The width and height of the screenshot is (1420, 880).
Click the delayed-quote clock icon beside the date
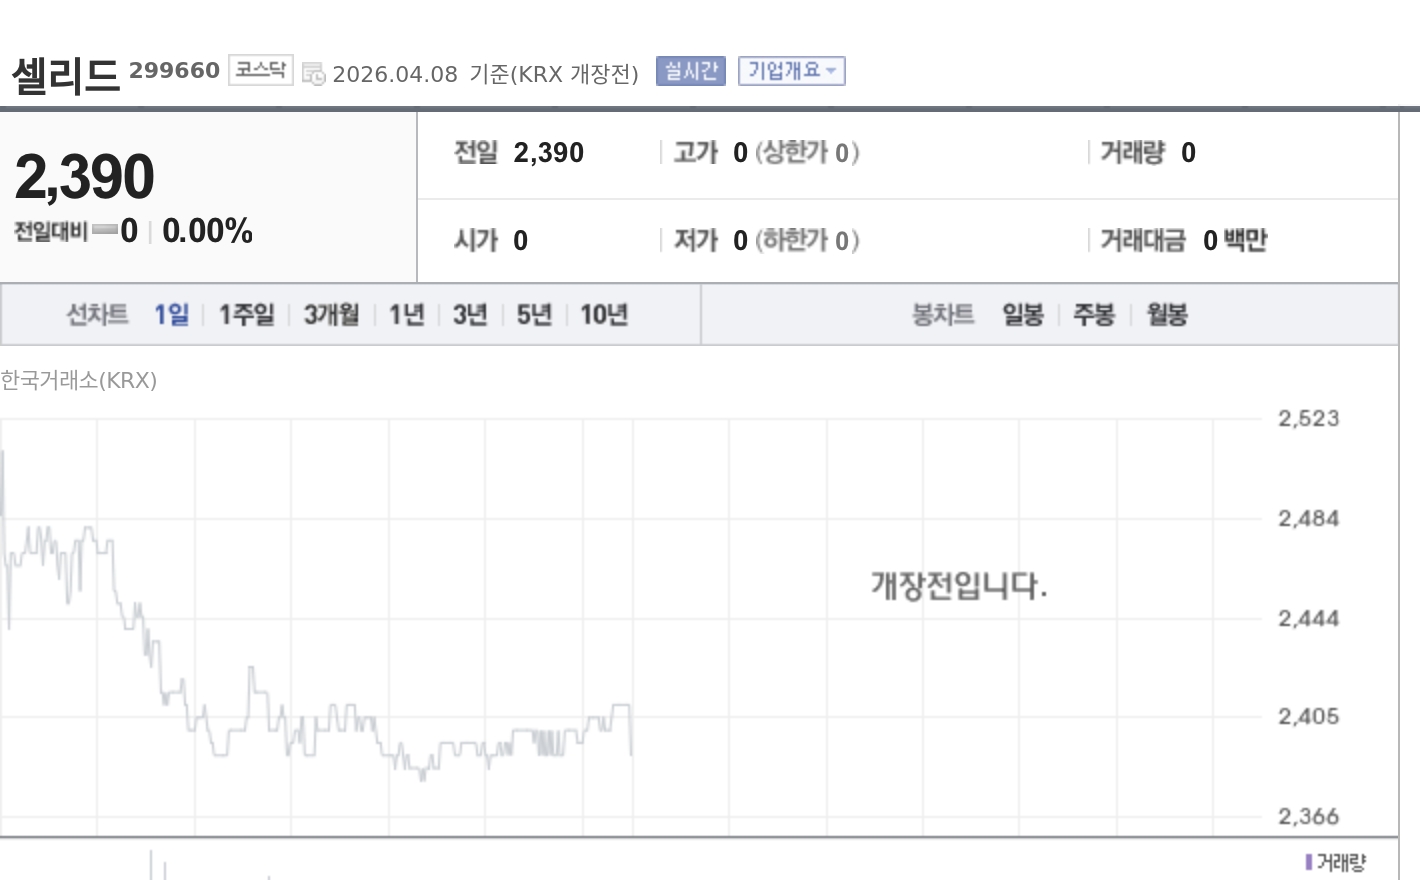coord(315,74)
